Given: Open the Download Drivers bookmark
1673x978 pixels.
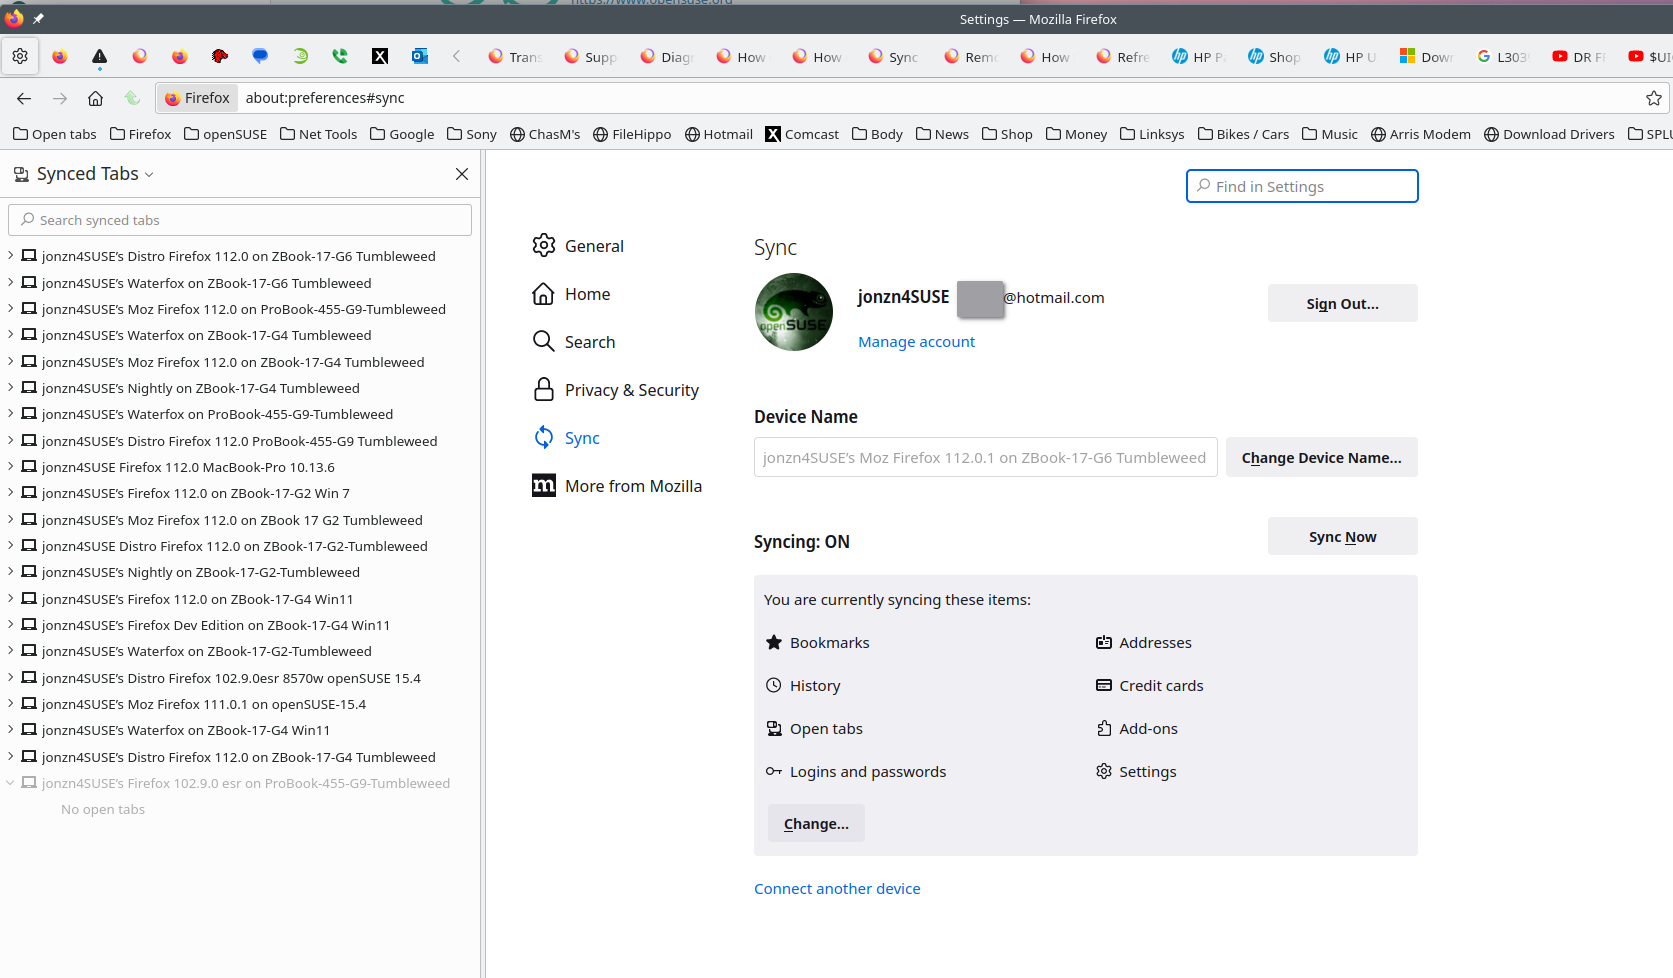Looking at the screenshot, I should pos(1549,134).
